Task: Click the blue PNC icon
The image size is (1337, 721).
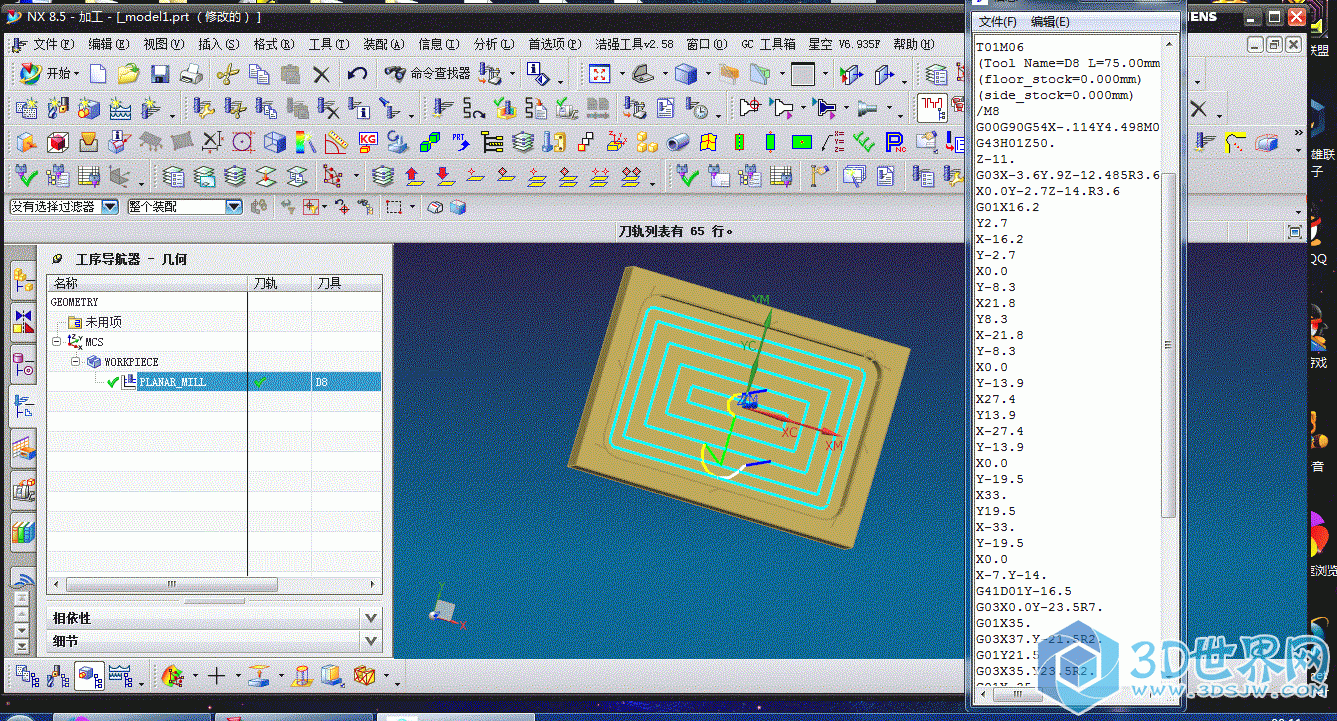Action: [895, 142]
